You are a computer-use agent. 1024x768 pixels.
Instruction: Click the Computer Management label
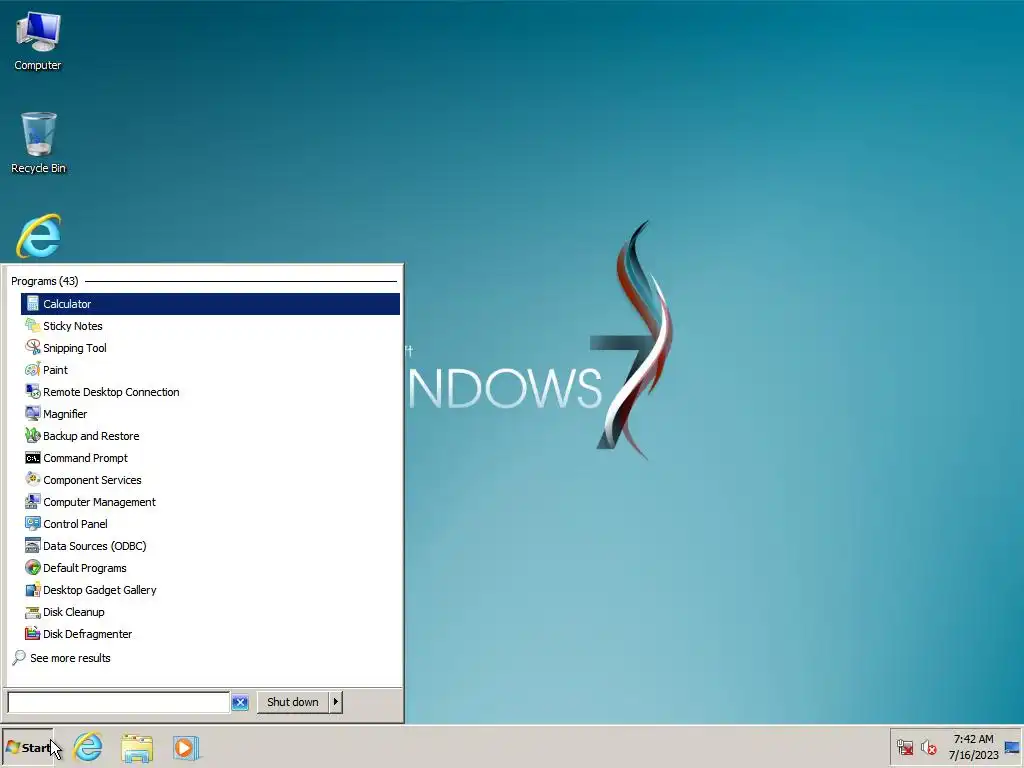(99, 502)
